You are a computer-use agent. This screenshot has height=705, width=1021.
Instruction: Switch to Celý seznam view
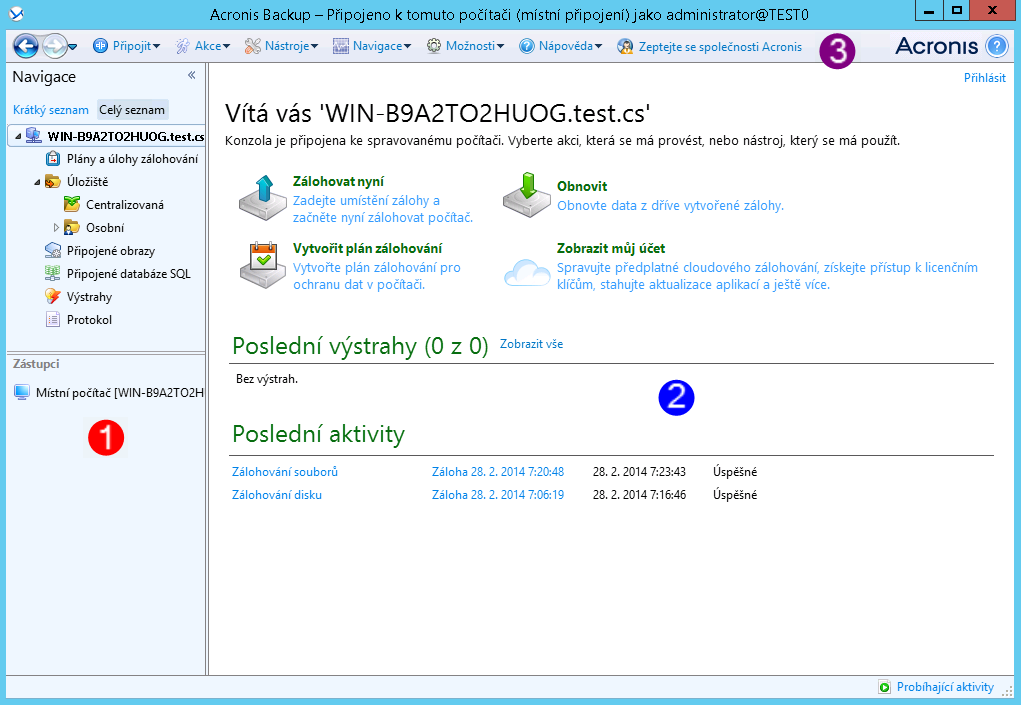[132, 110]
